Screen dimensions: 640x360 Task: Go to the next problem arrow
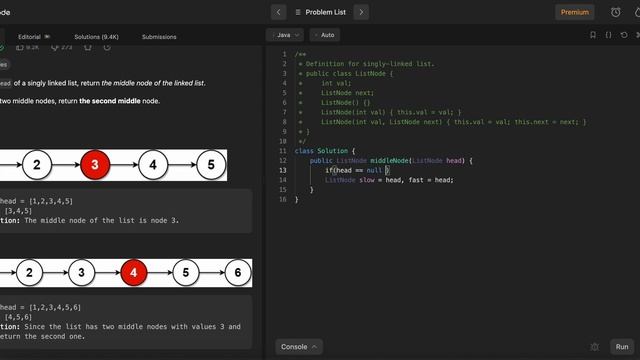point(361,12)
